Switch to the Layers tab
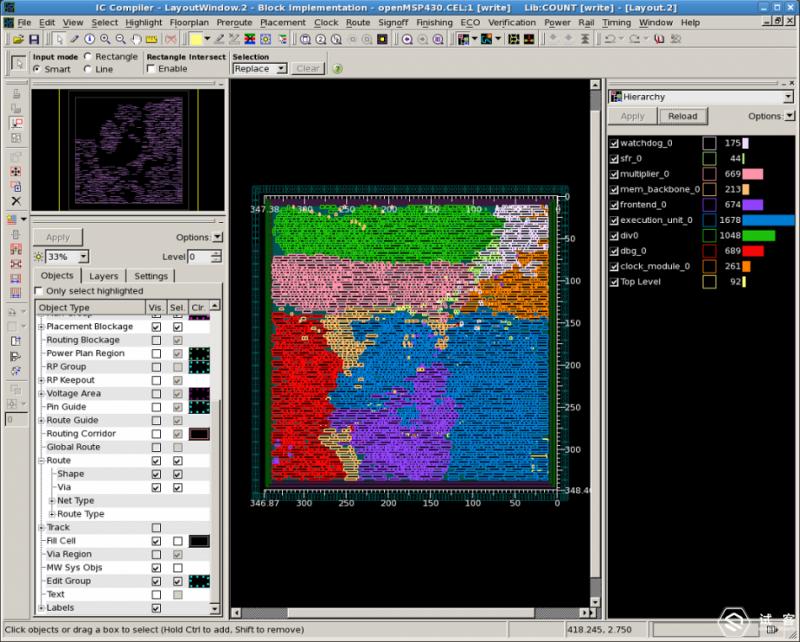Viewport: 800px width, 642px height. pyautogui.click(x=103, y=276)
